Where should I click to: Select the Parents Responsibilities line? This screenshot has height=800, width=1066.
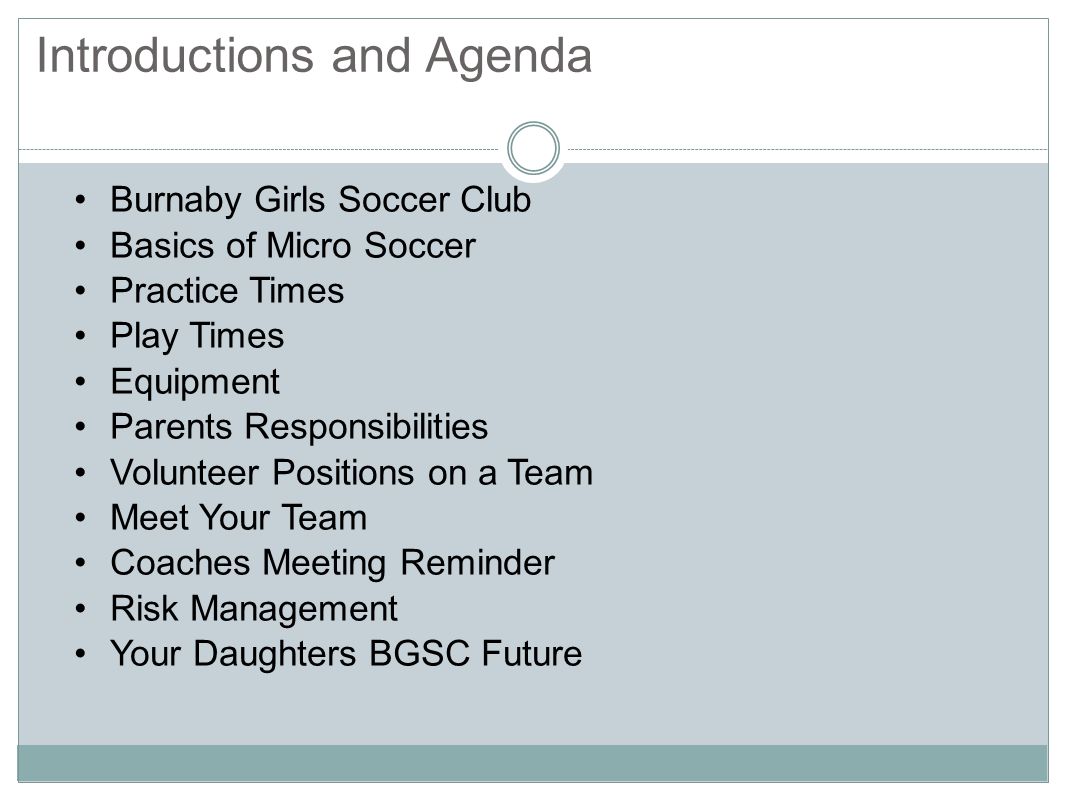point(299,428)
